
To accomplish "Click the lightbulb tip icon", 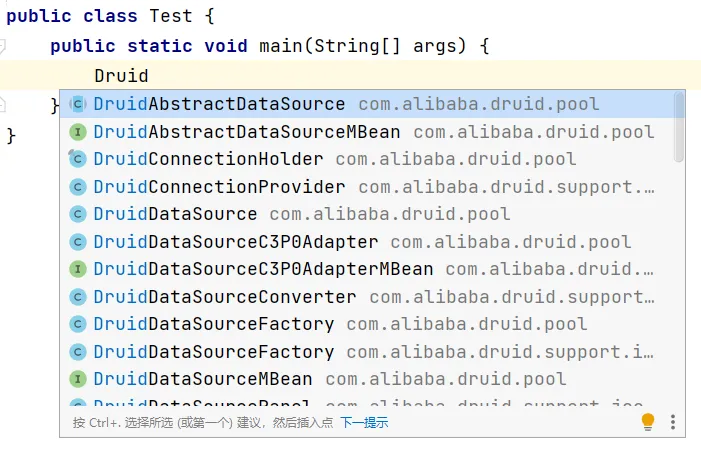I will pyautogui.click(x=648, y=422).
